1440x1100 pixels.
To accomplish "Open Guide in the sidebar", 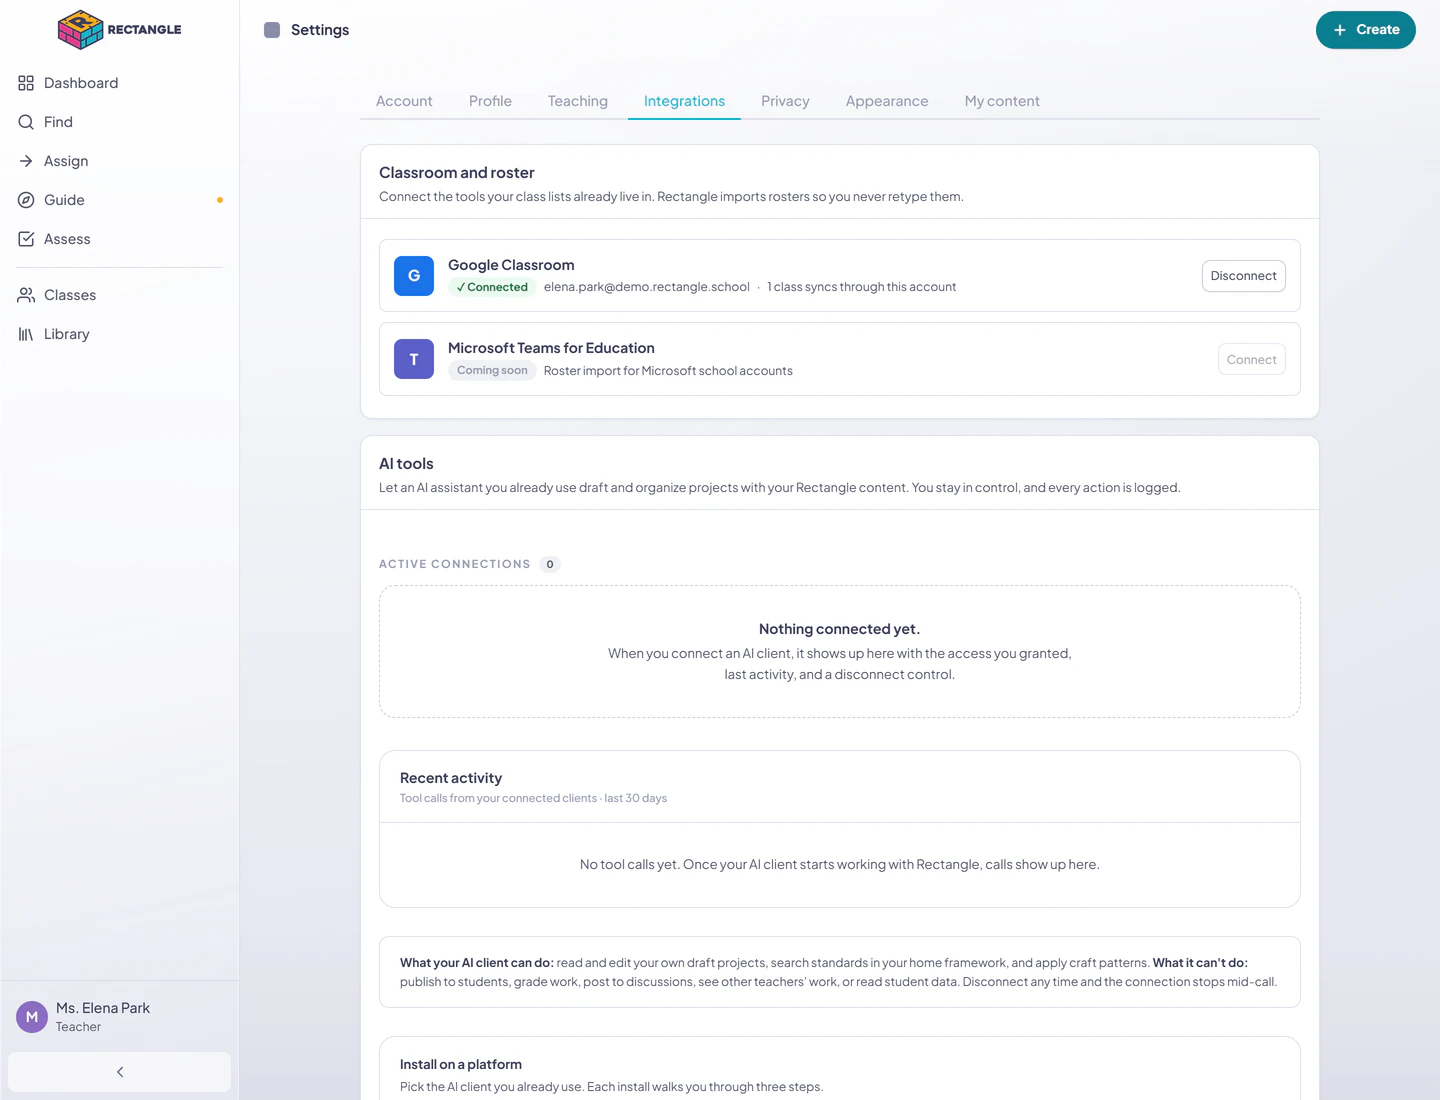I will pos(120,200).
